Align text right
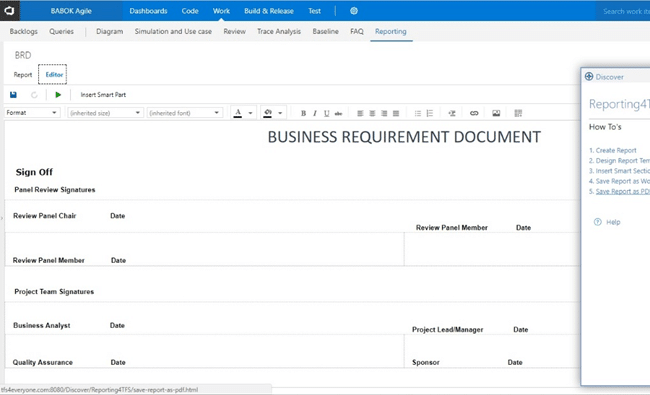This screenshot has height=395, width=650. (x=384, y=113)
